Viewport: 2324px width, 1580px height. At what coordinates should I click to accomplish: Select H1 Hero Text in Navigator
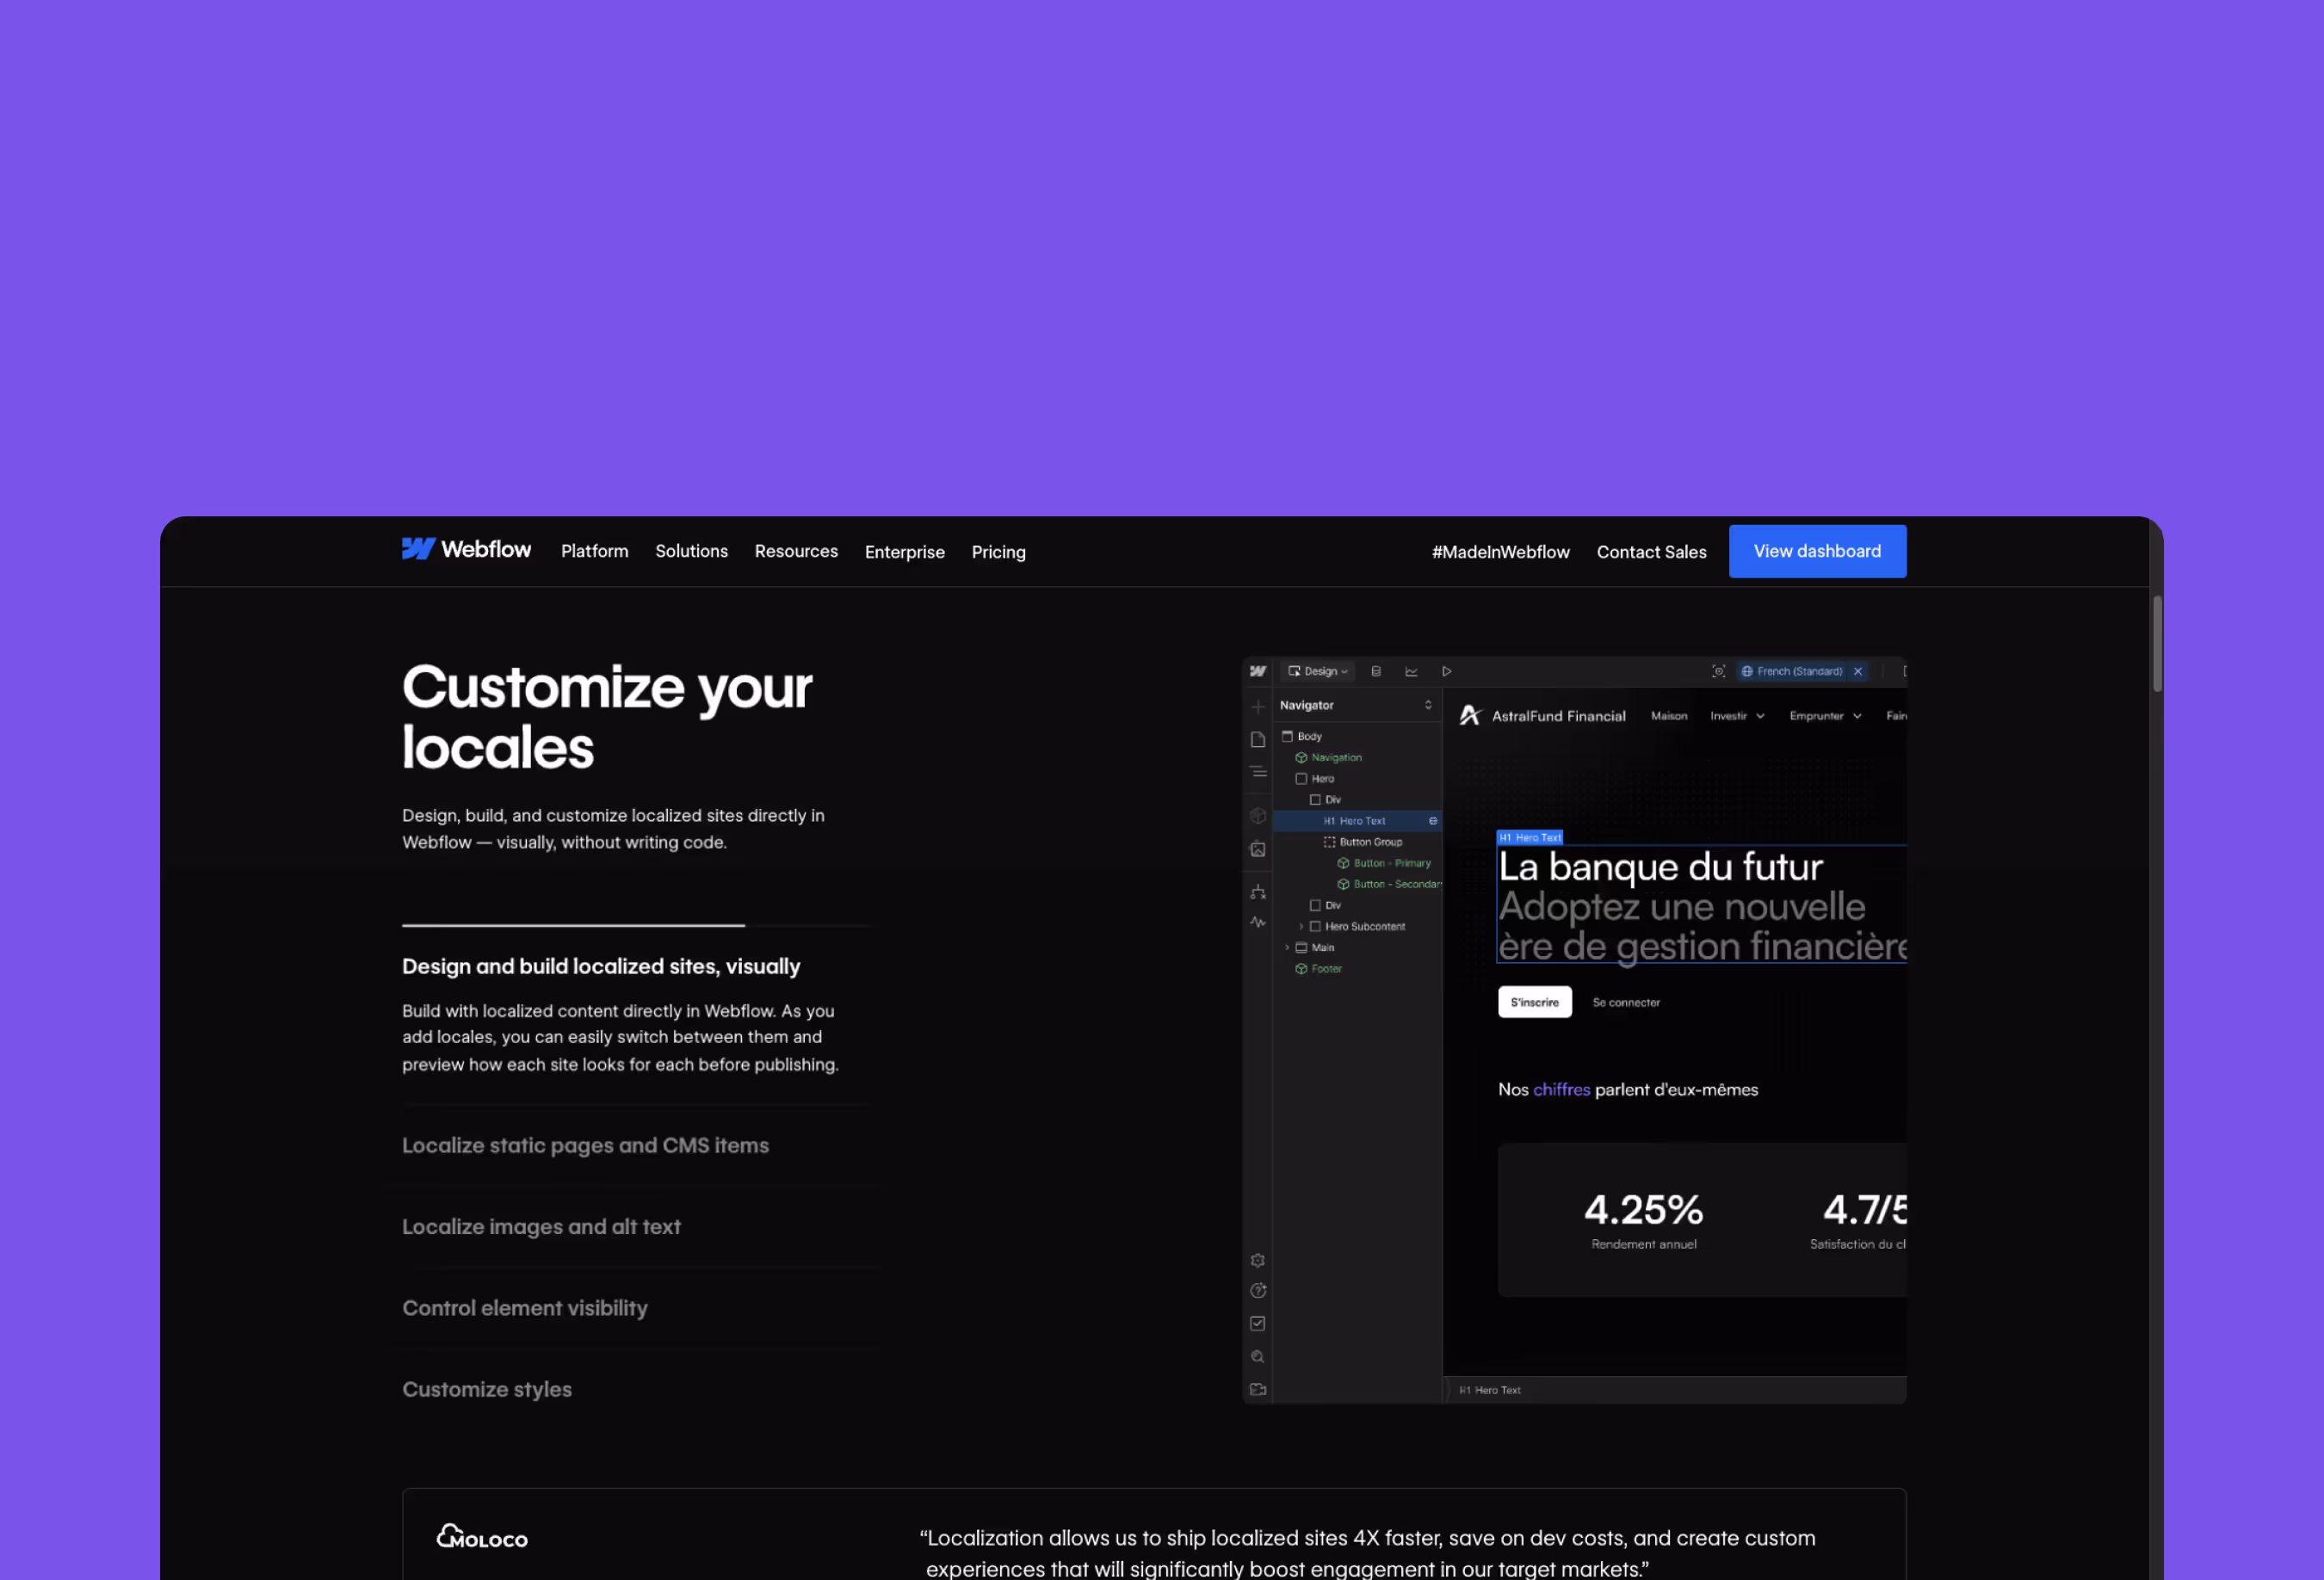point(1361,821)
